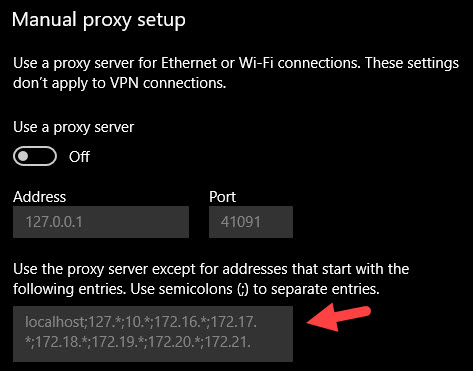The image size is (473, 371).
Task: Click the red arrow annotation
Action: tap(338, 318)
